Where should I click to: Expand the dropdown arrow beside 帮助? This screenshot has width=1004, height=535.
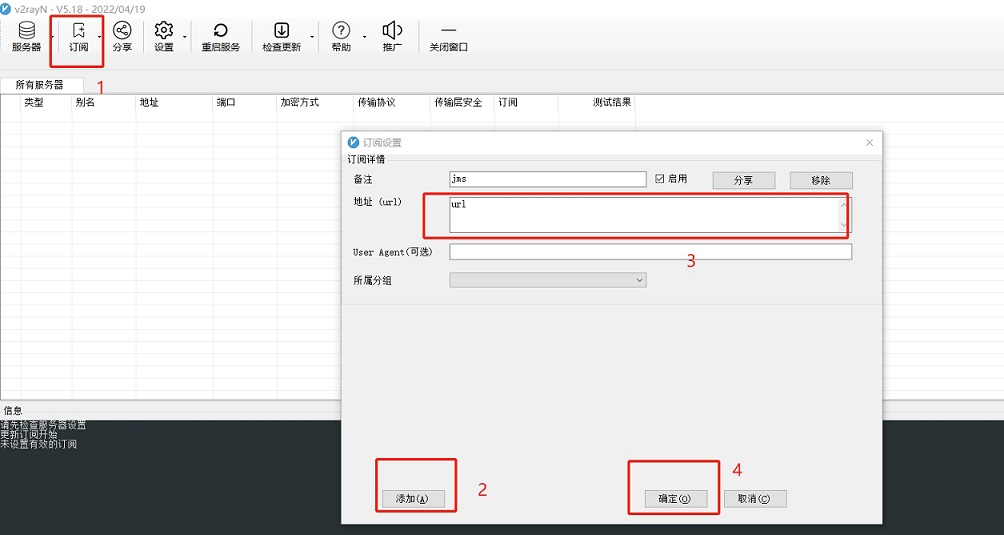click(364, 38)
